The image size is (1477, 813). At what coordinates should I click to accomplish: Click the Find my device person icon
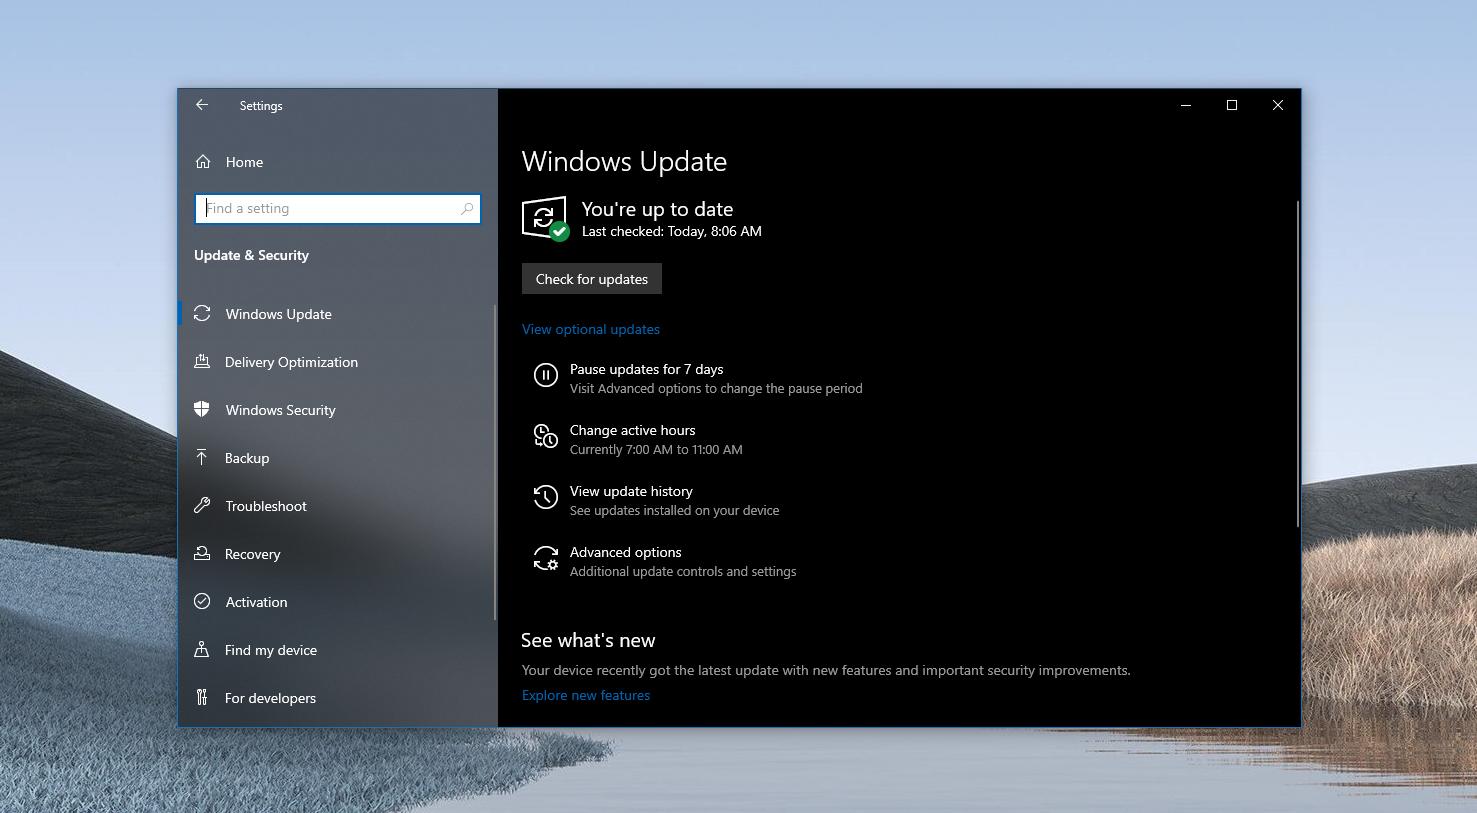[x=202, y=649]
